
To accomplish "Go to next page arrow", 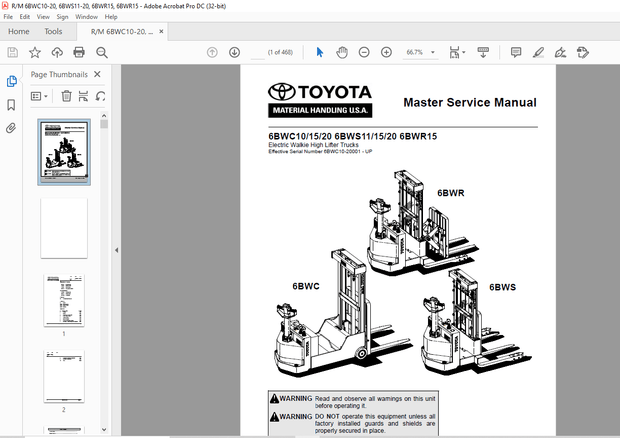I will 234,52.
